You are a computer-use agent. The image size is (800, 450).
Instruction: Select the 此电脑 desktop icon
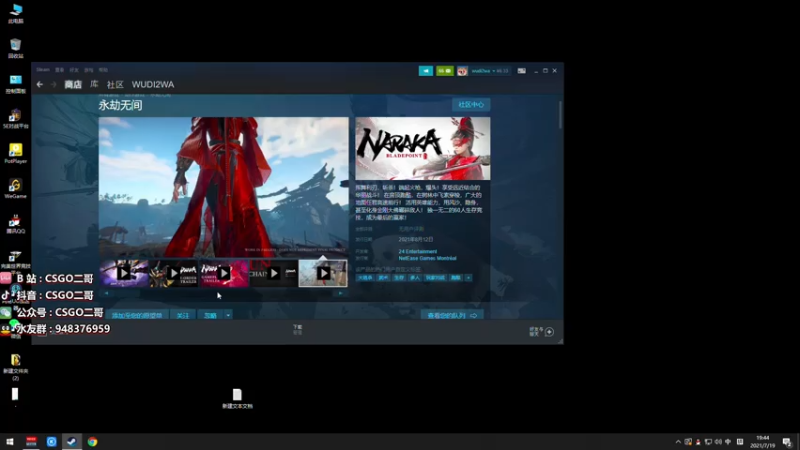[x=15, y=13]
